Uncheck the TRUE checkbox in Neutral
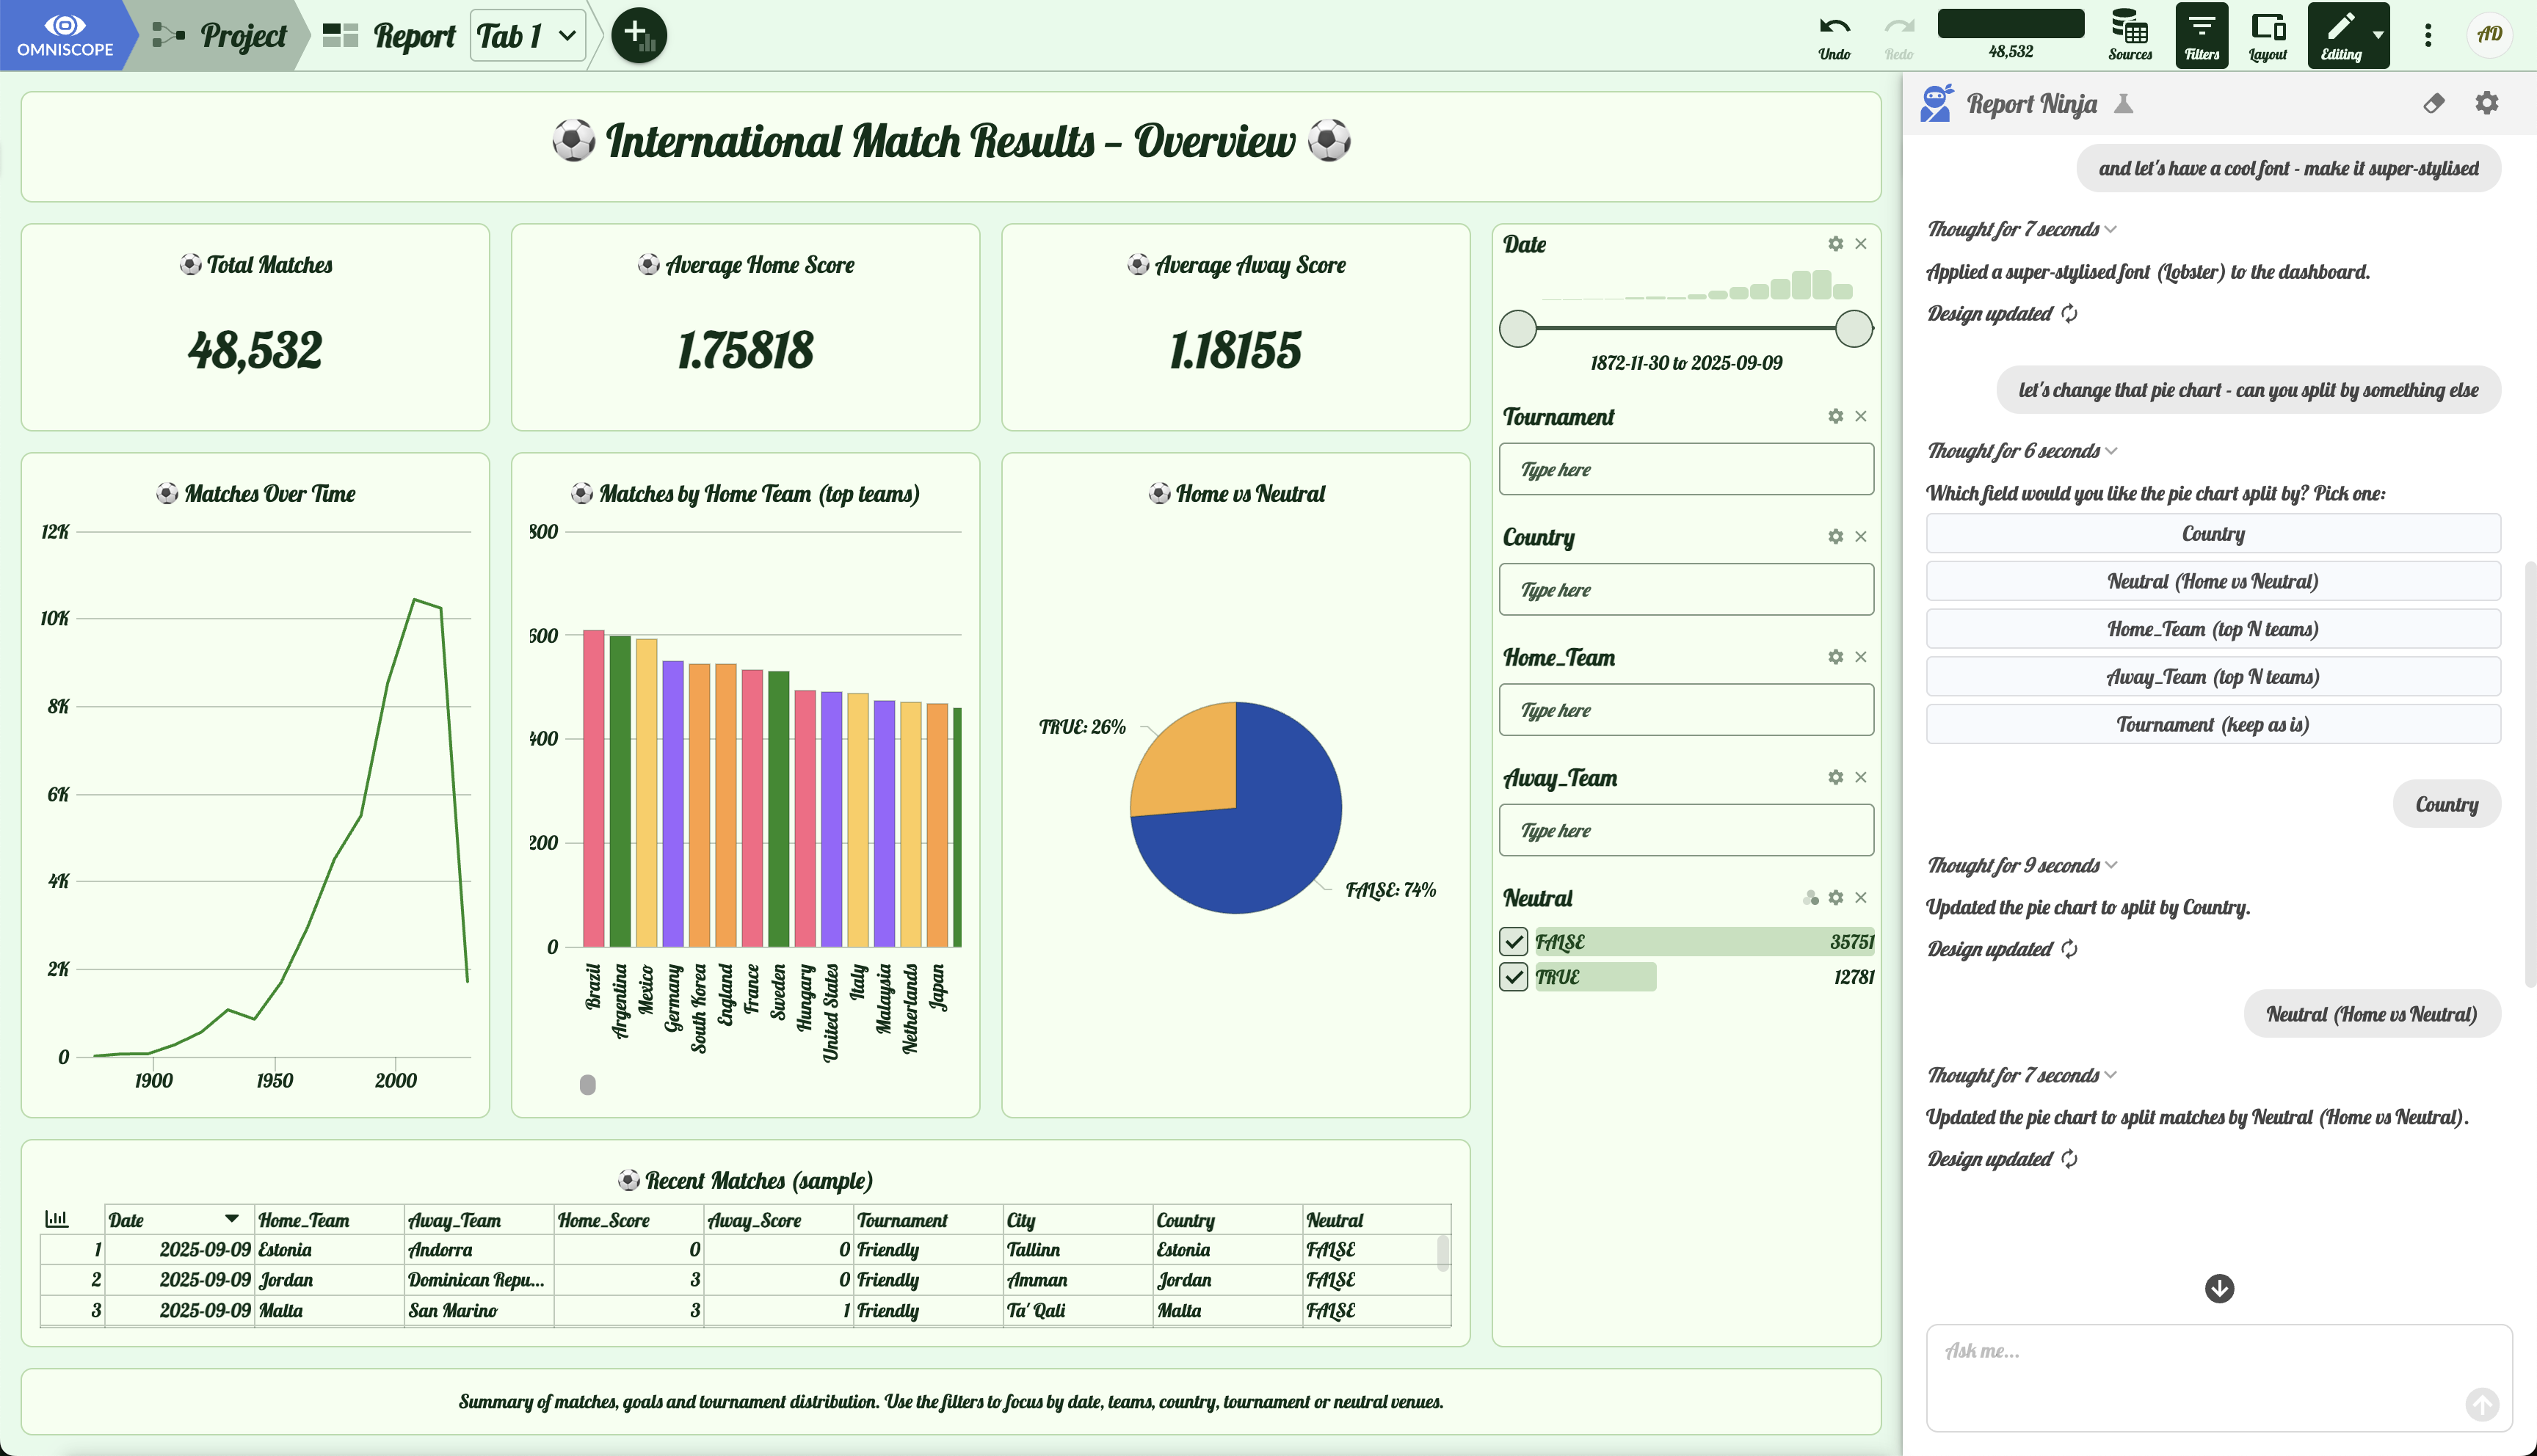The height and width of the screenshot is (1456, 2537). [x=1513, y=977]
